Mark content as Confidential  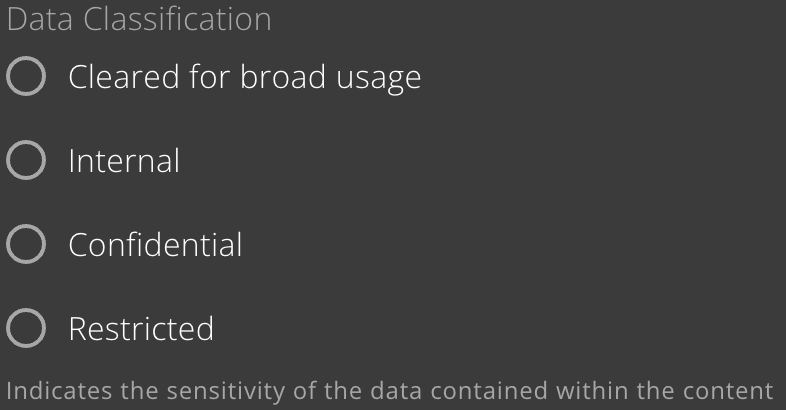26,244
